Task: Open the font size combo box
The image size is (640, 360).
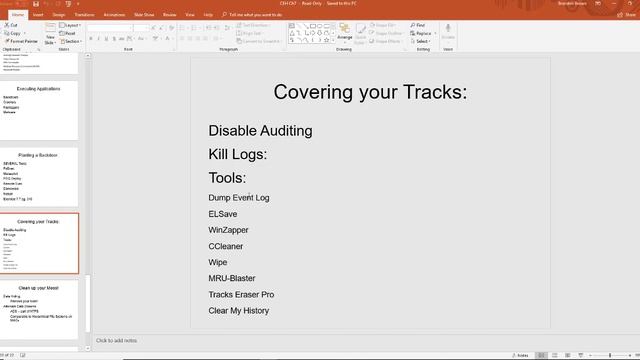Action: click(x=141, y=28)
